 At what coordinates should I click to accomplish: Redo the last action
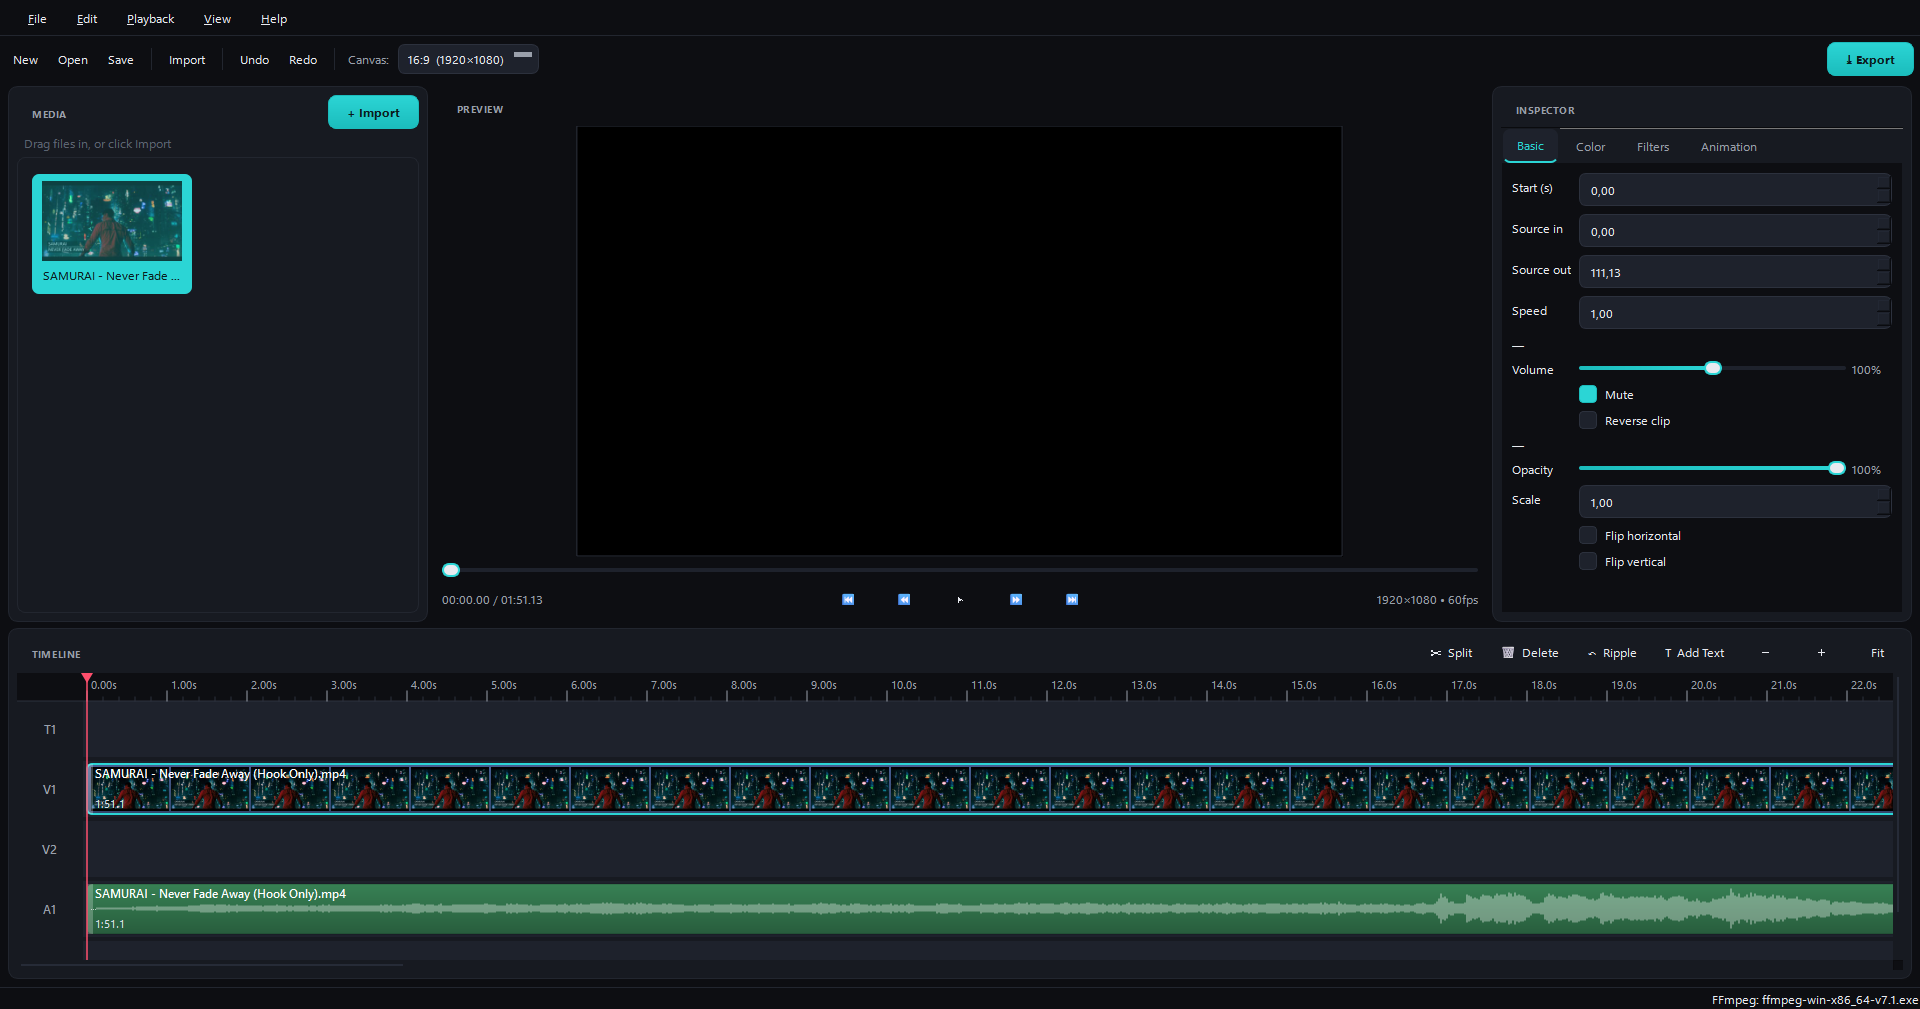[x=303, y=60]
